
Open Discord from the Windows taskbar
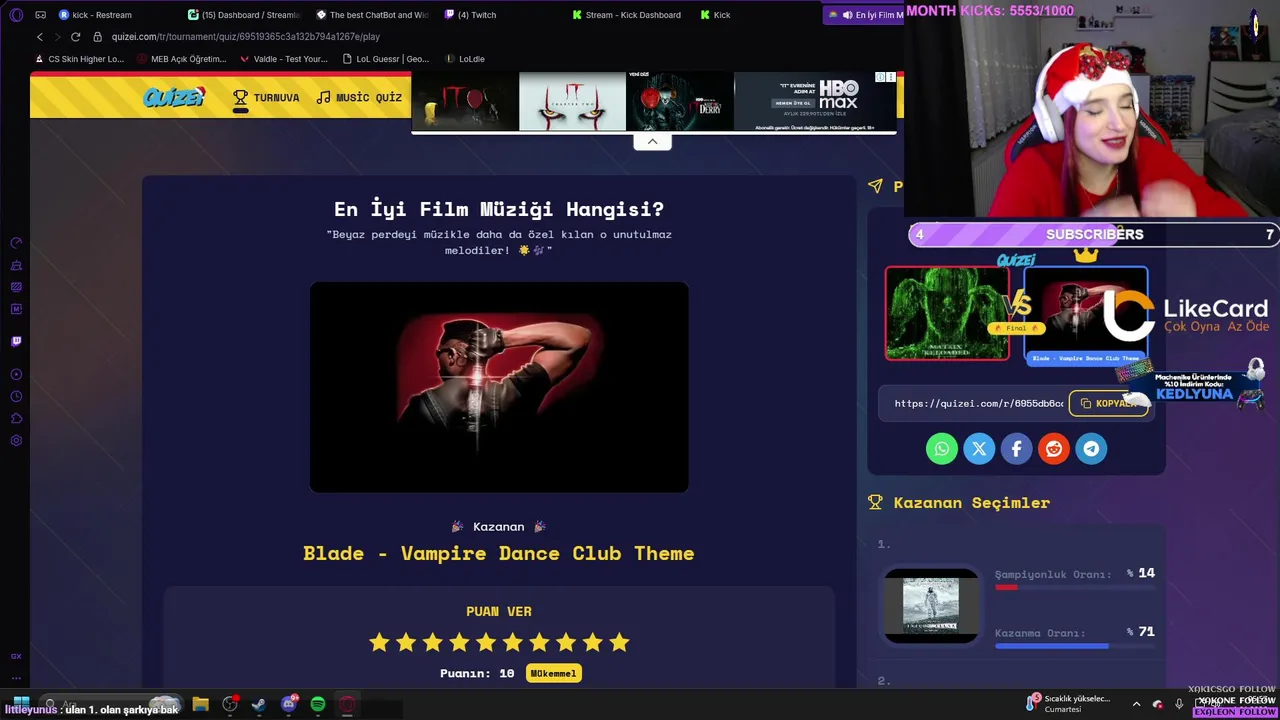click(x=289, y=704)
